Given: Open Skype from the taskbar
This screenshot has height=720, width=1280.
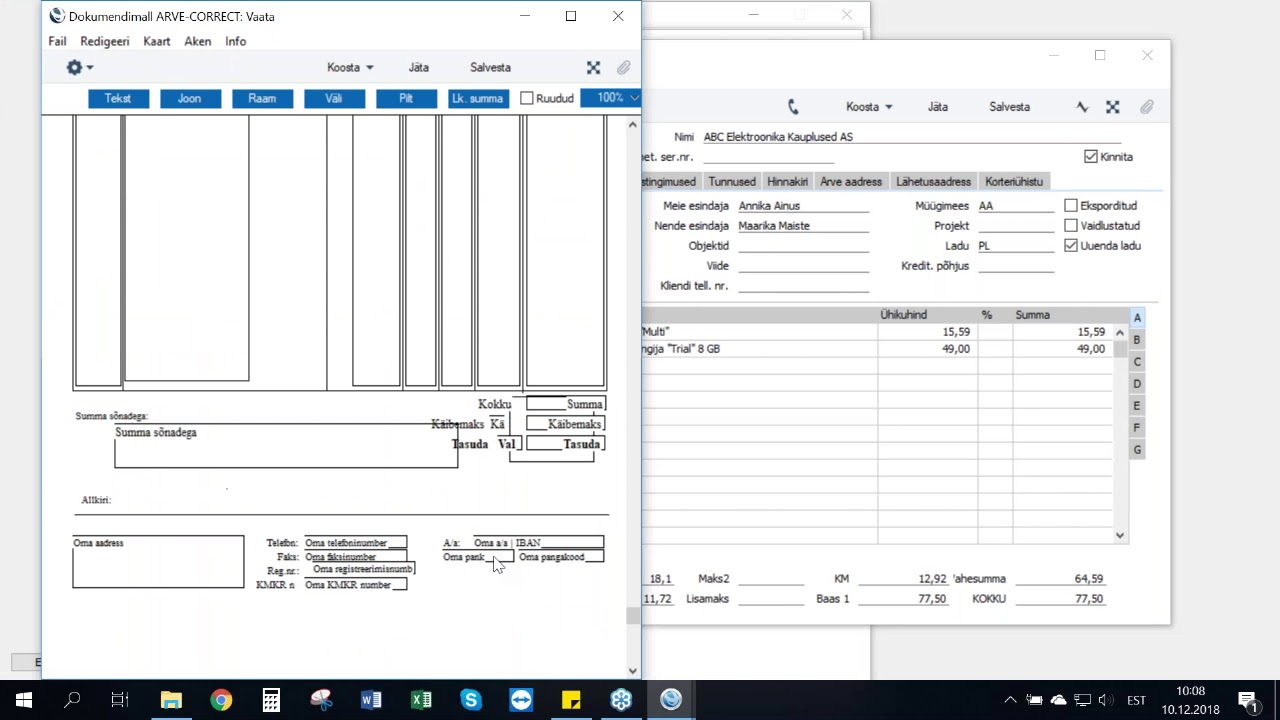Looking at the screenshot, I should tap(471, 700).
